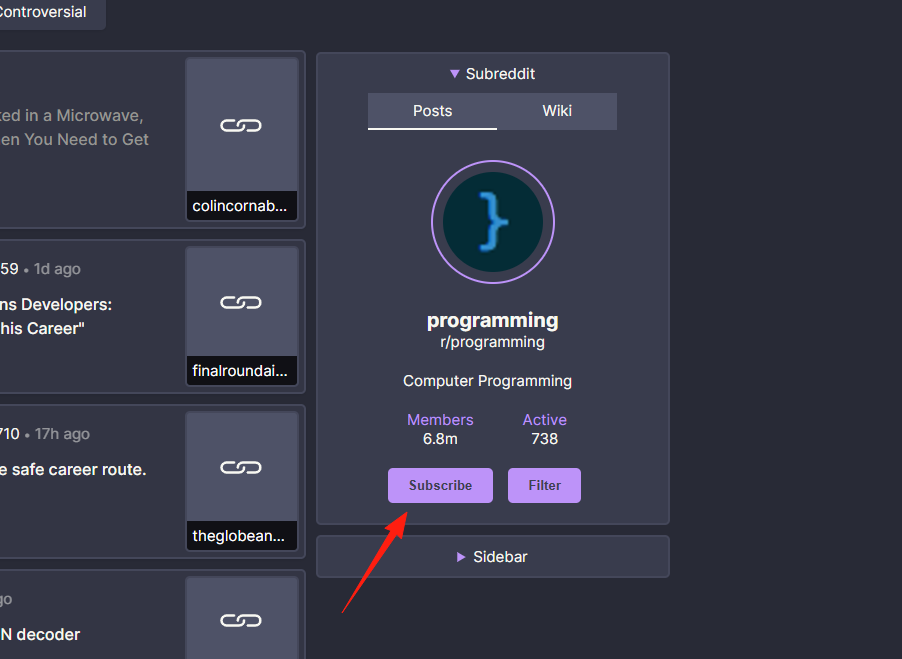Click the '1d ago' timestamp

(57, 269)
